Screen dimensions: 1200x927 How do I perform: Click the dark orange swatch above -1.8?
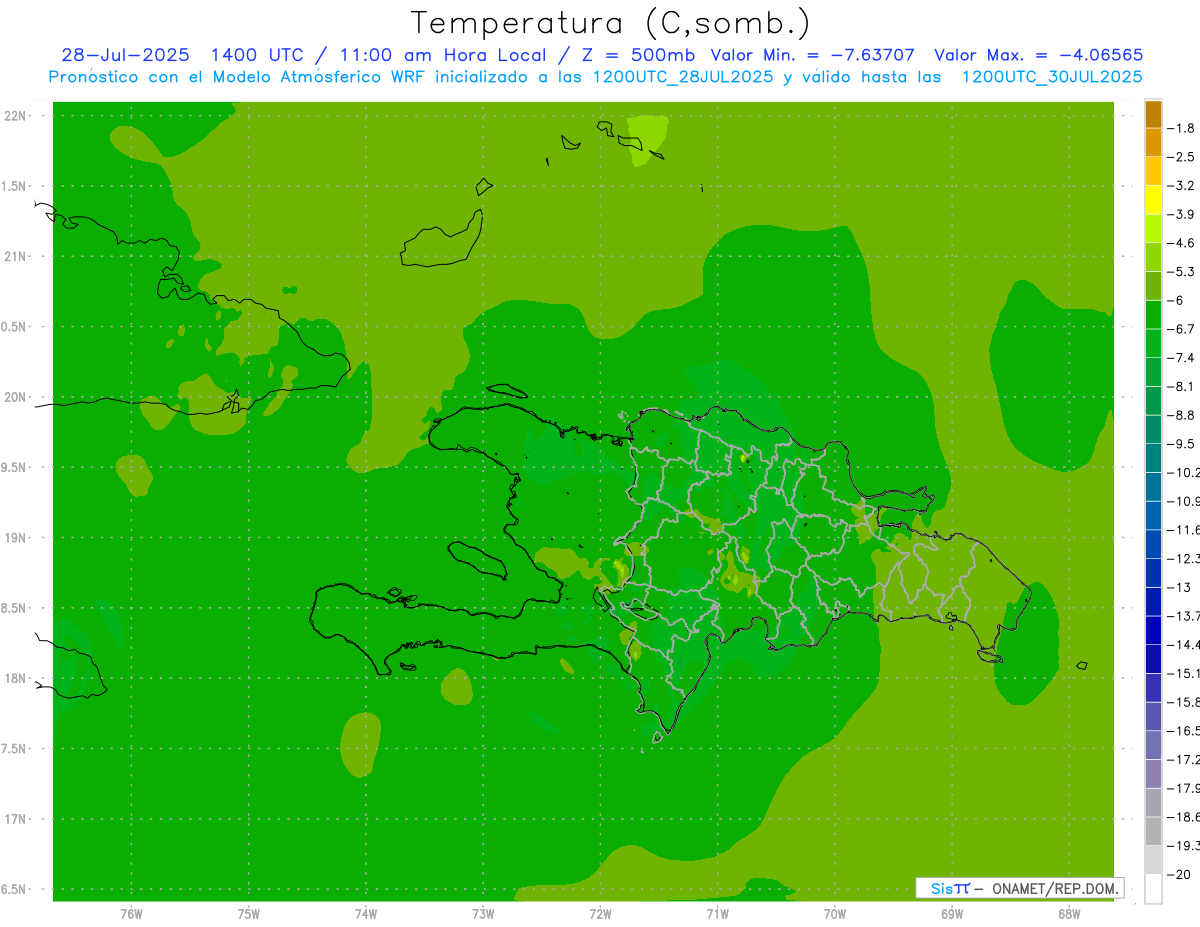(x=1153, y=114)
